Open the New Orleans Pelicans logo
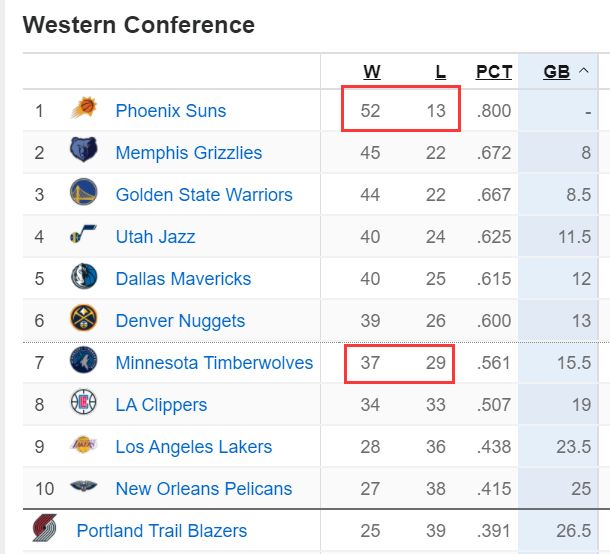This screenshot has height=554, width=610. [x=84, y=488]
